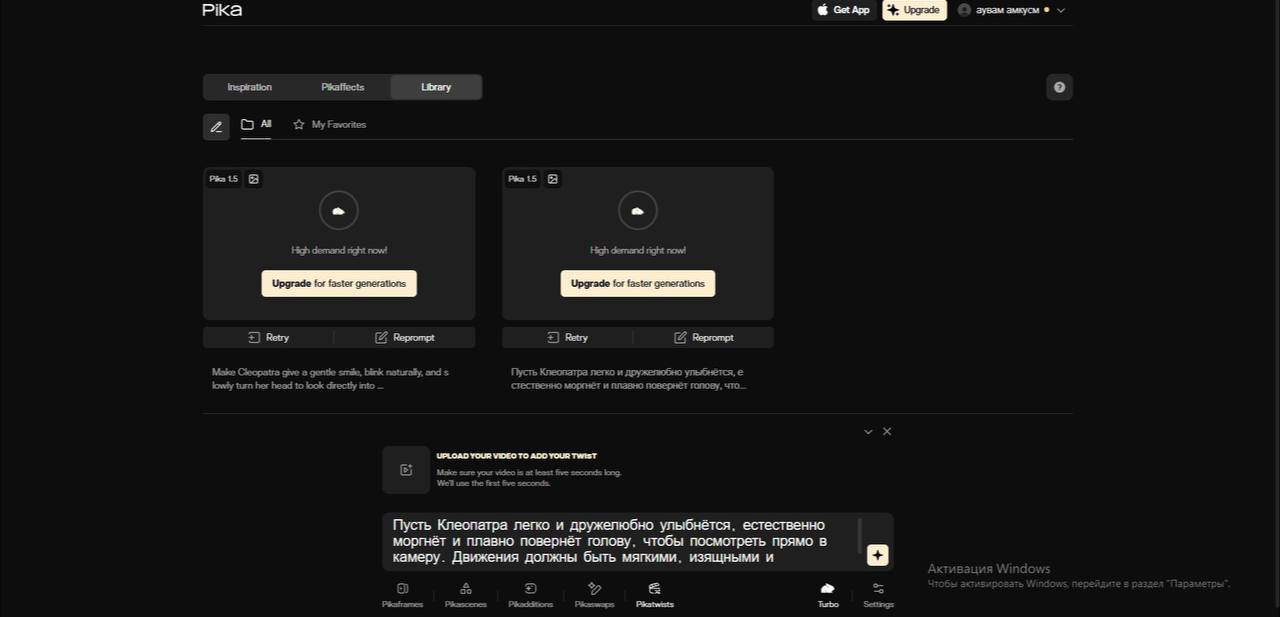Click the prompt field scrollbar
Viewport: 1280px width, 617px height.
pyautogui.click(x=859, y=535)
